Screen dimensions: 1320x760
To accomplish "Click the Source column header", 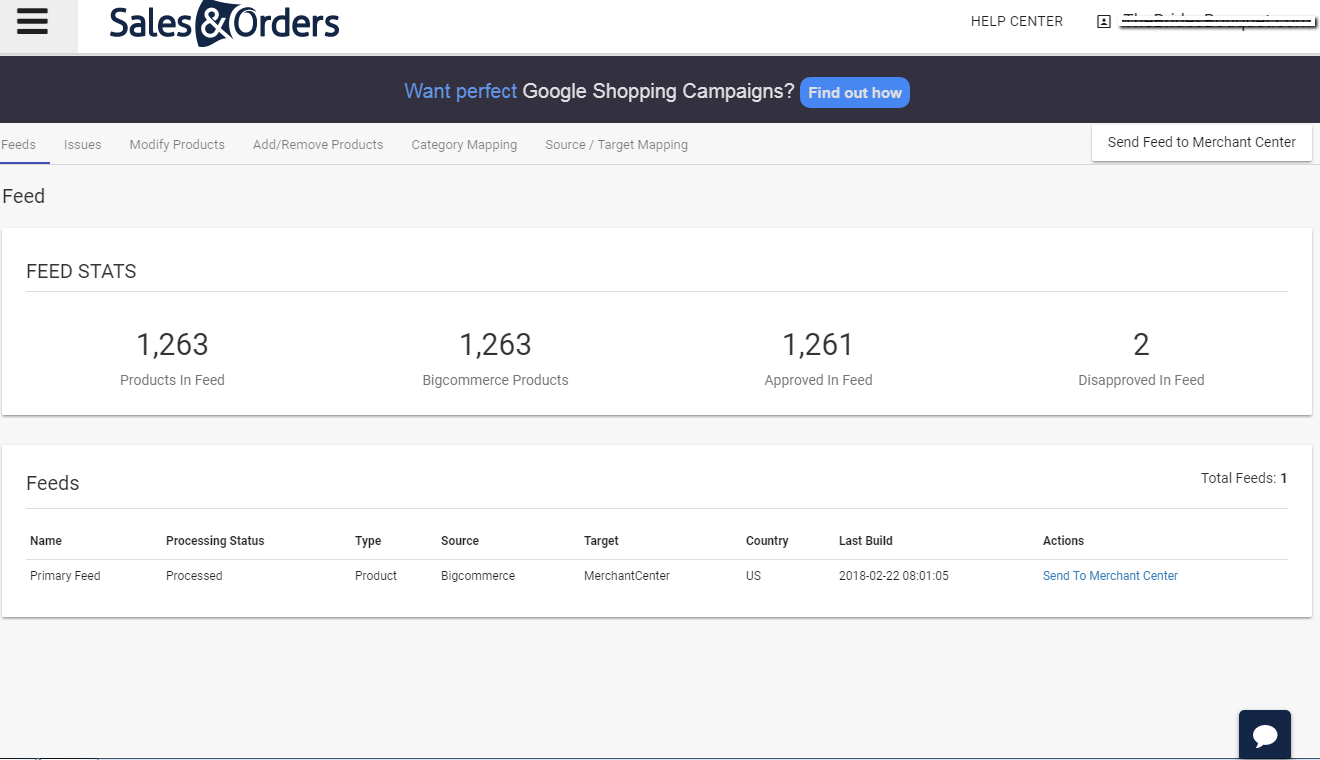I will pos(460,541).
